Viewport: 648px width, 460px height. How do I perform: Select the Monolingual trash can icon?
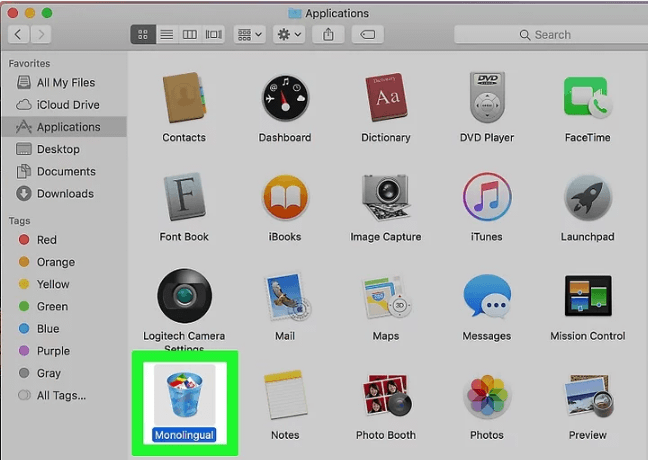click(x=184, y=394)
